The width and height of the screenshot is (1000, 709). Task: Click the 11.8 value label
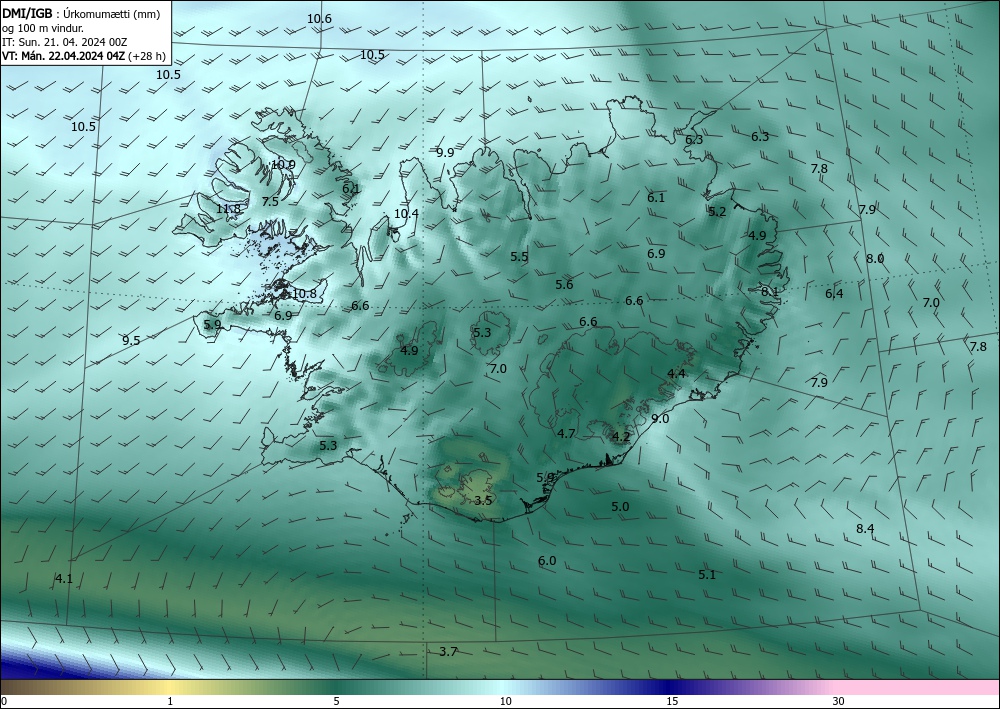[228, 208]
